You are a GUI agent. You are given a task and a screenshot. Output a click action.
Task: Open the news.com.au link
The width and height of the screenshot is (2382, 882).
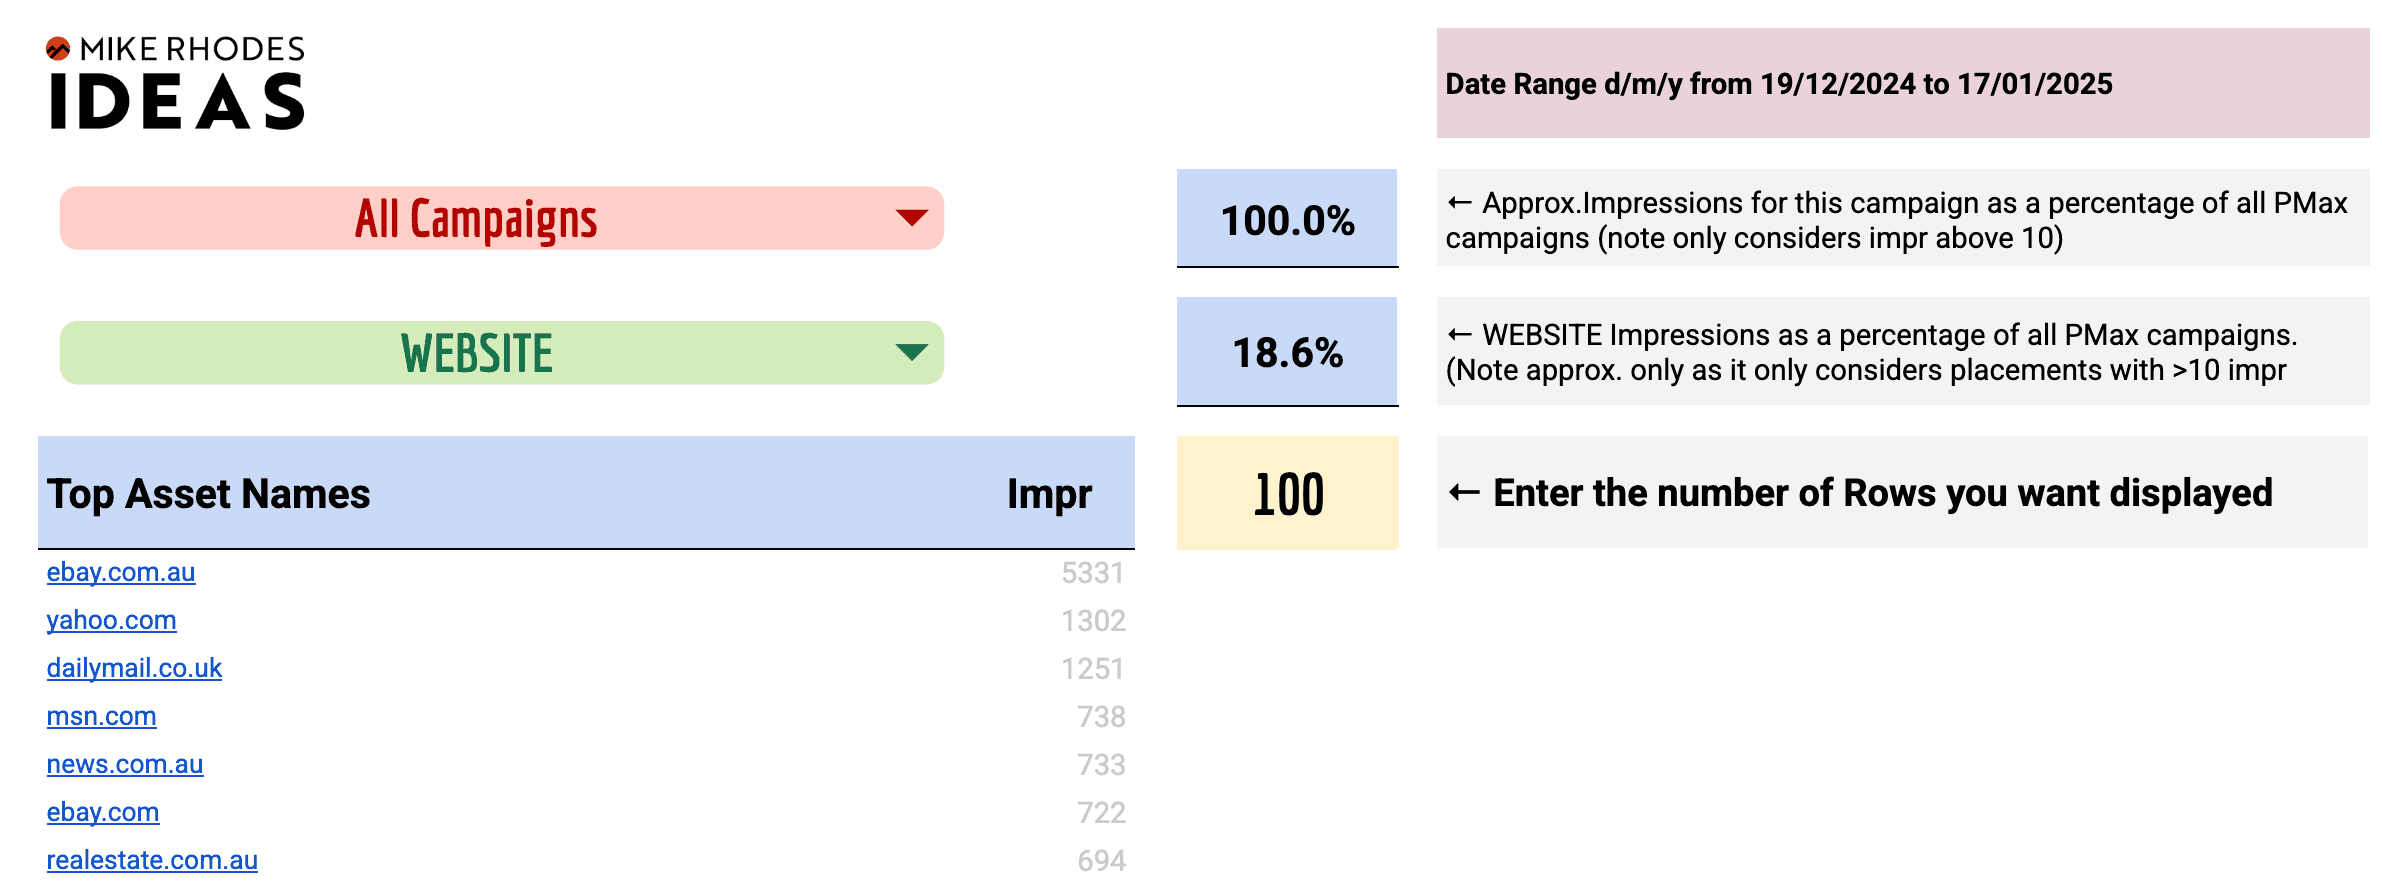point(126,764)
